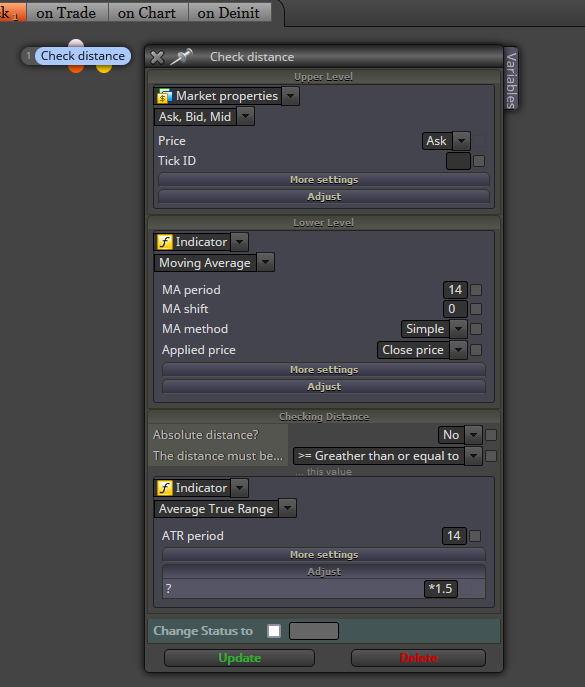The width and height of the screenshot is (585, 687).
Task: Toggle the Tick ID checkbox
Action: pos(479,161)
